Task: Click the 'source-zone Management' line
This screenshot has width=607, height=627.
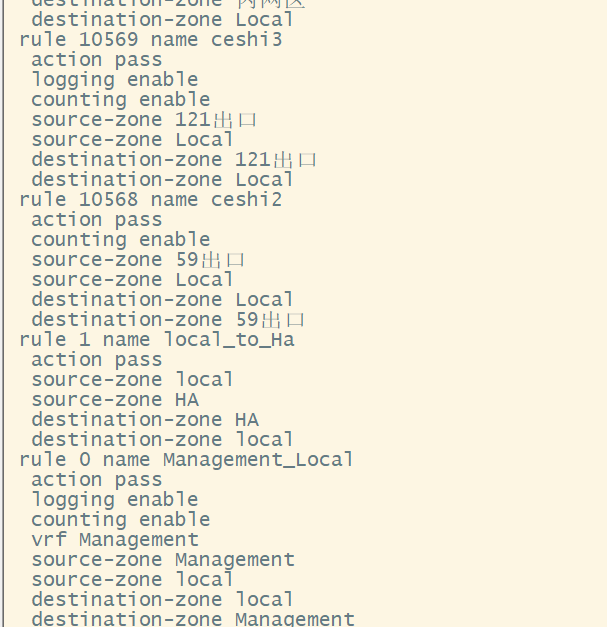Action: point(163,560)
